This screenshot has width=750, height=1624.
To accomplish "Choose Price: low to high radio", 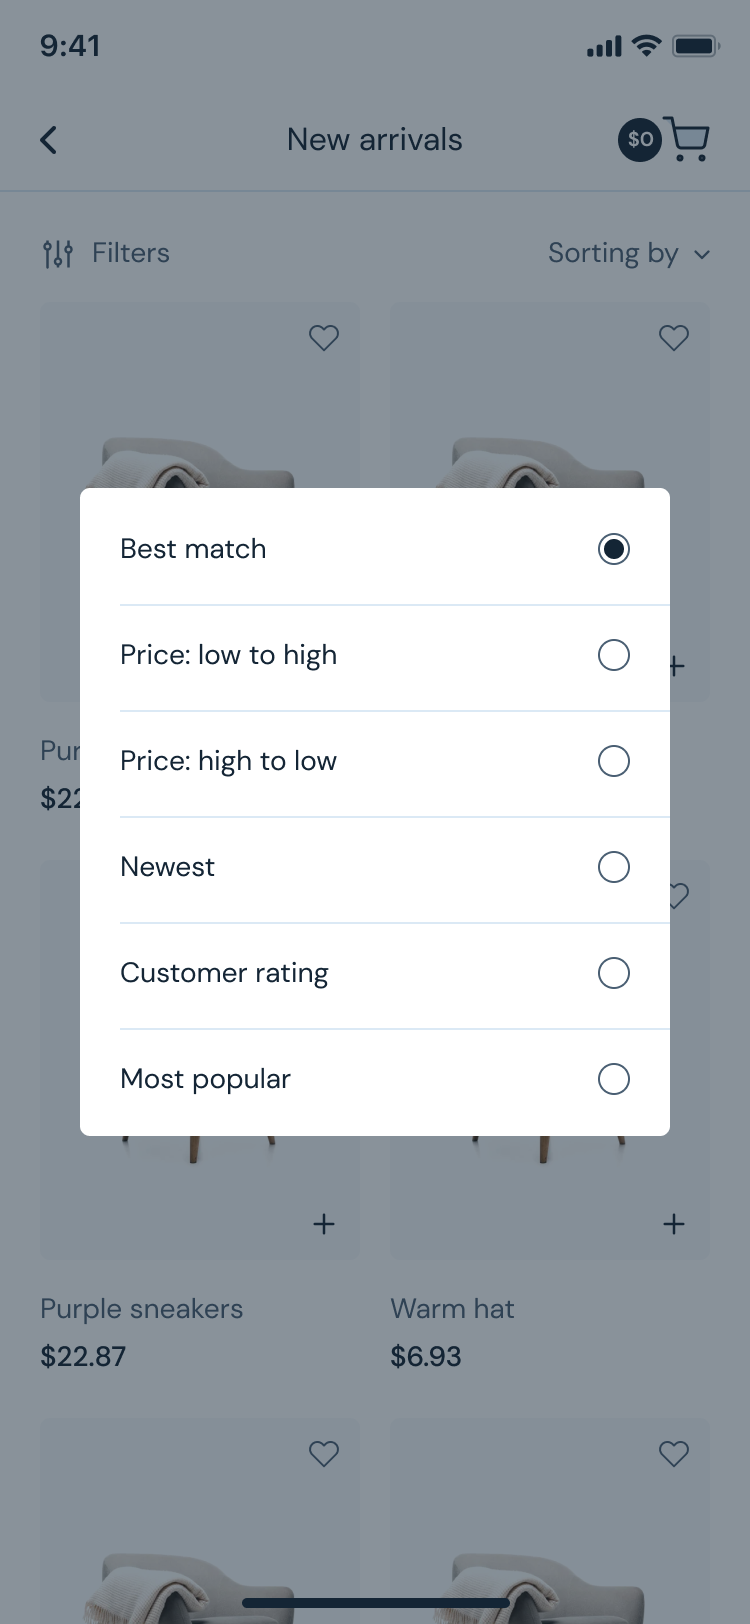I will click(613, 655).
